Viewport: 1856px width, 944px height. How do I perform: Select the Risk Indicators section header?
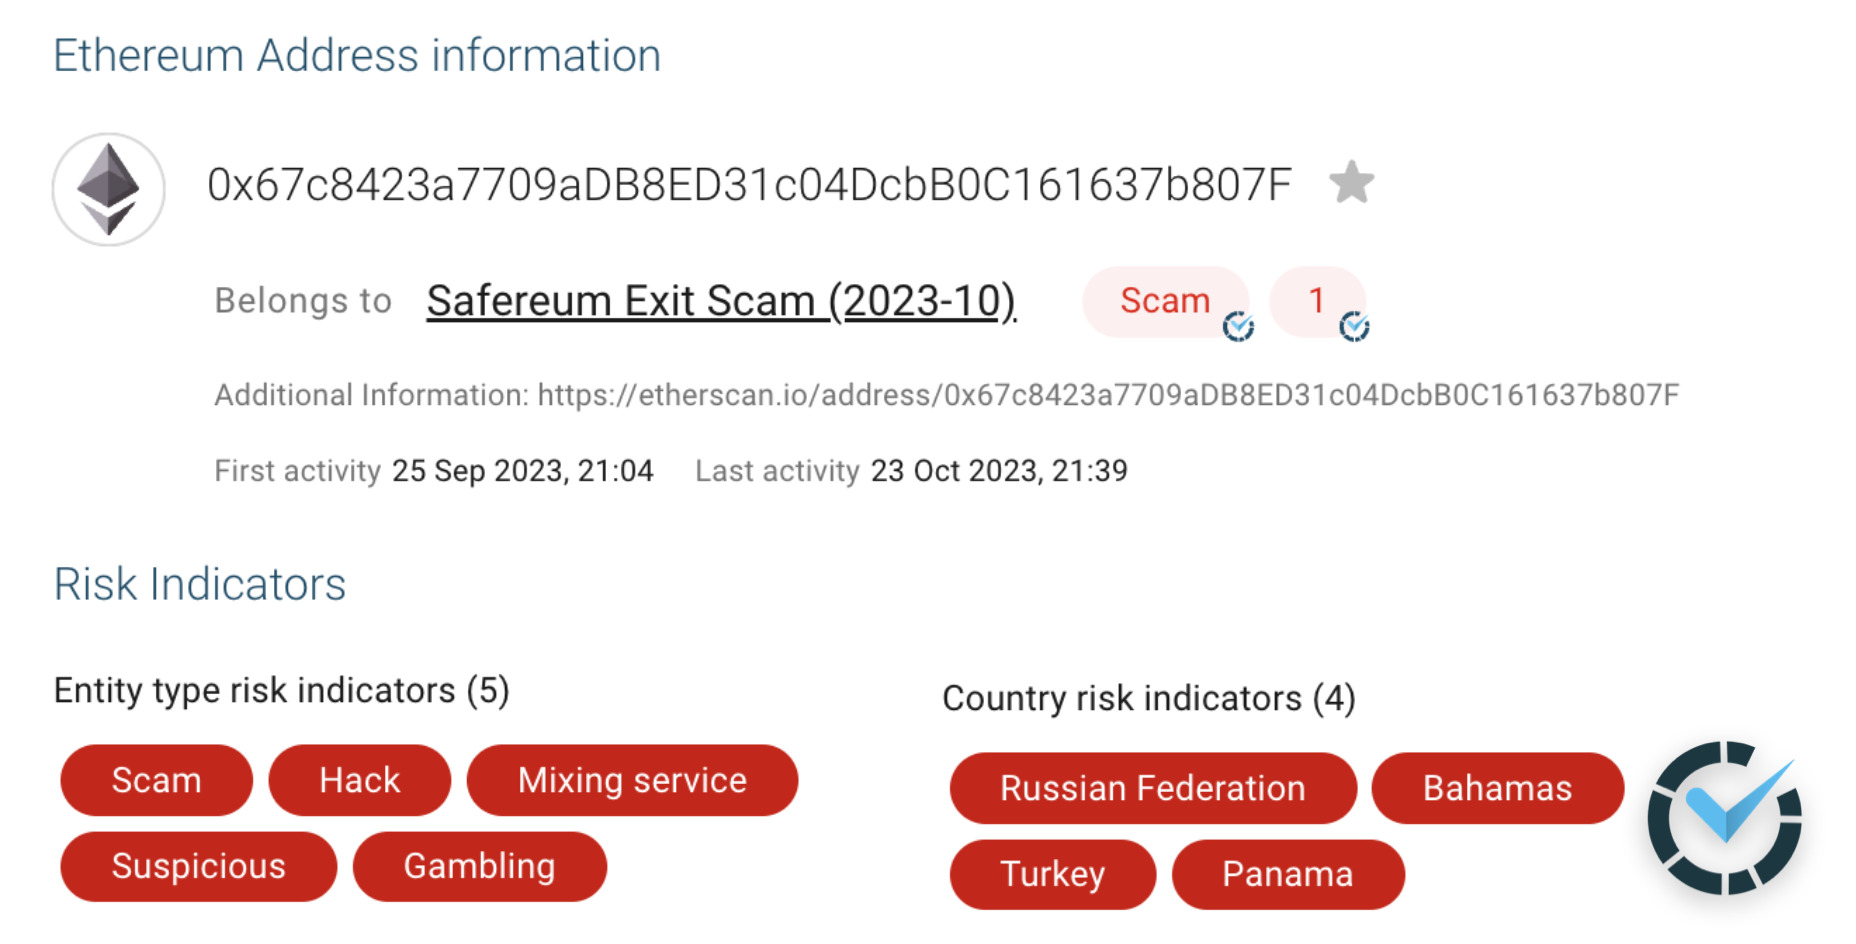tap(200, 583)
